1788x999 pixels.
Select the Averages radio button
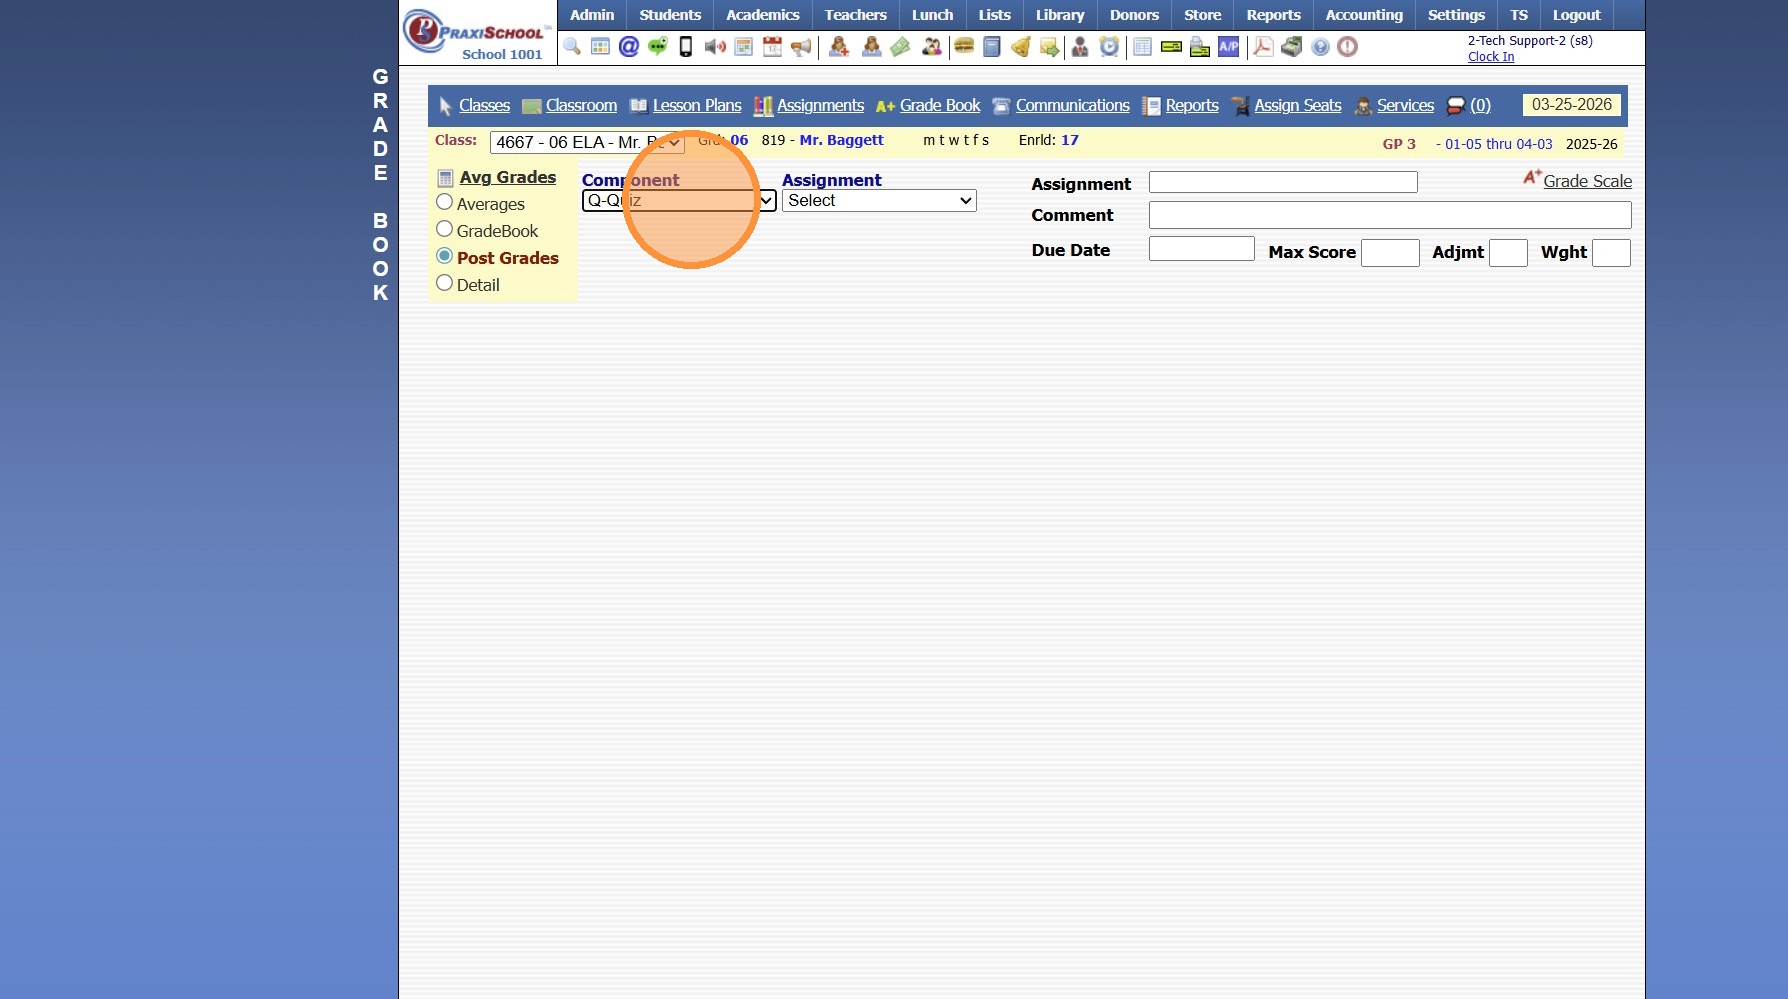coord(445,202)
